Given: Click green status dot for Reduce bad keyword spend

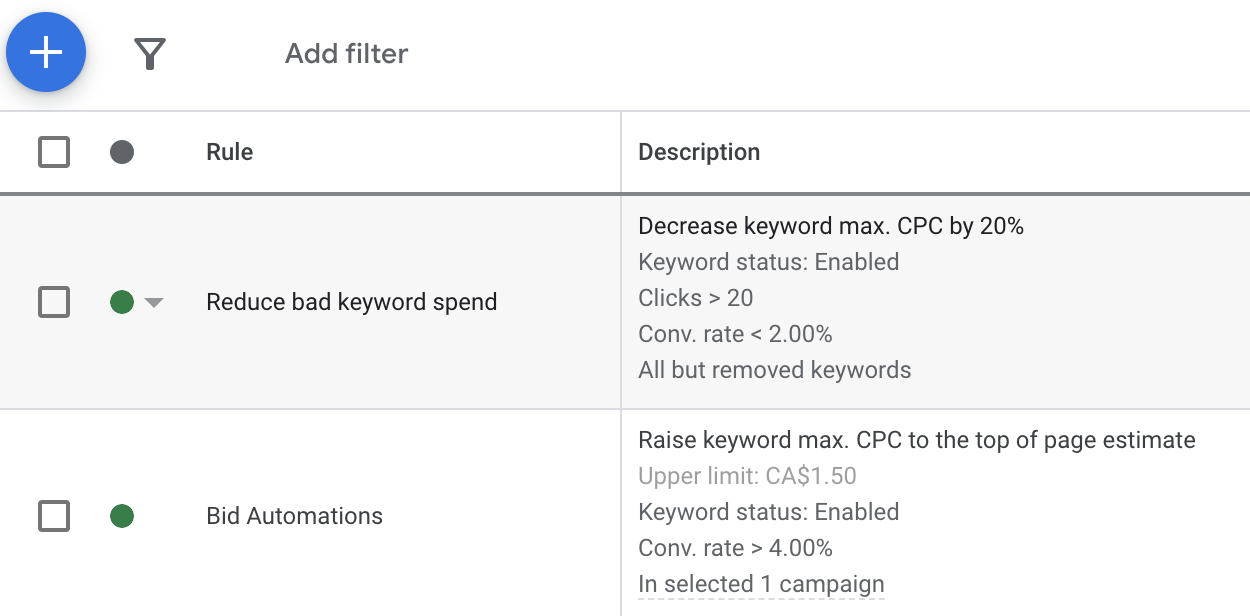Looking at the screenshot, I should 122,302.
